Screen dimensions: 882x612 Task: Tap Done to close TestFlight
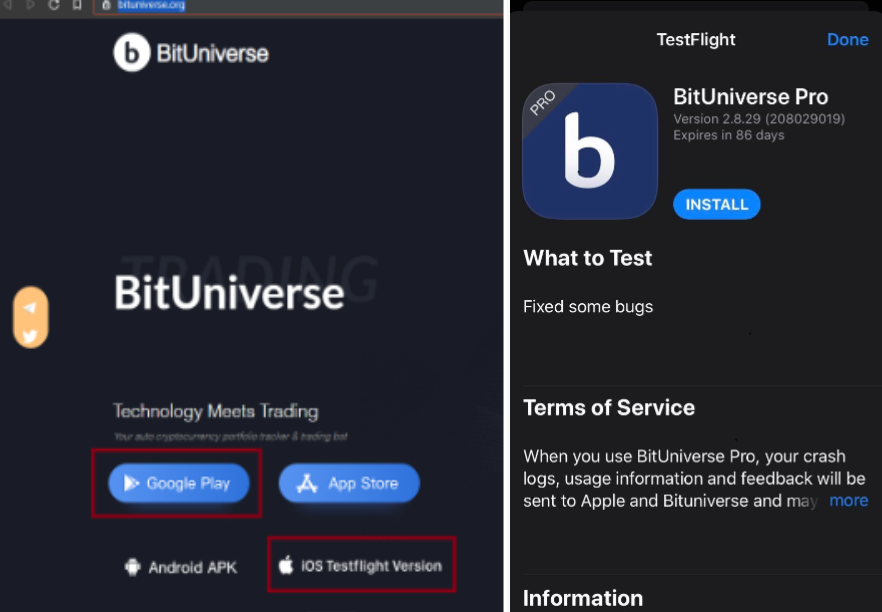point(847,40)
